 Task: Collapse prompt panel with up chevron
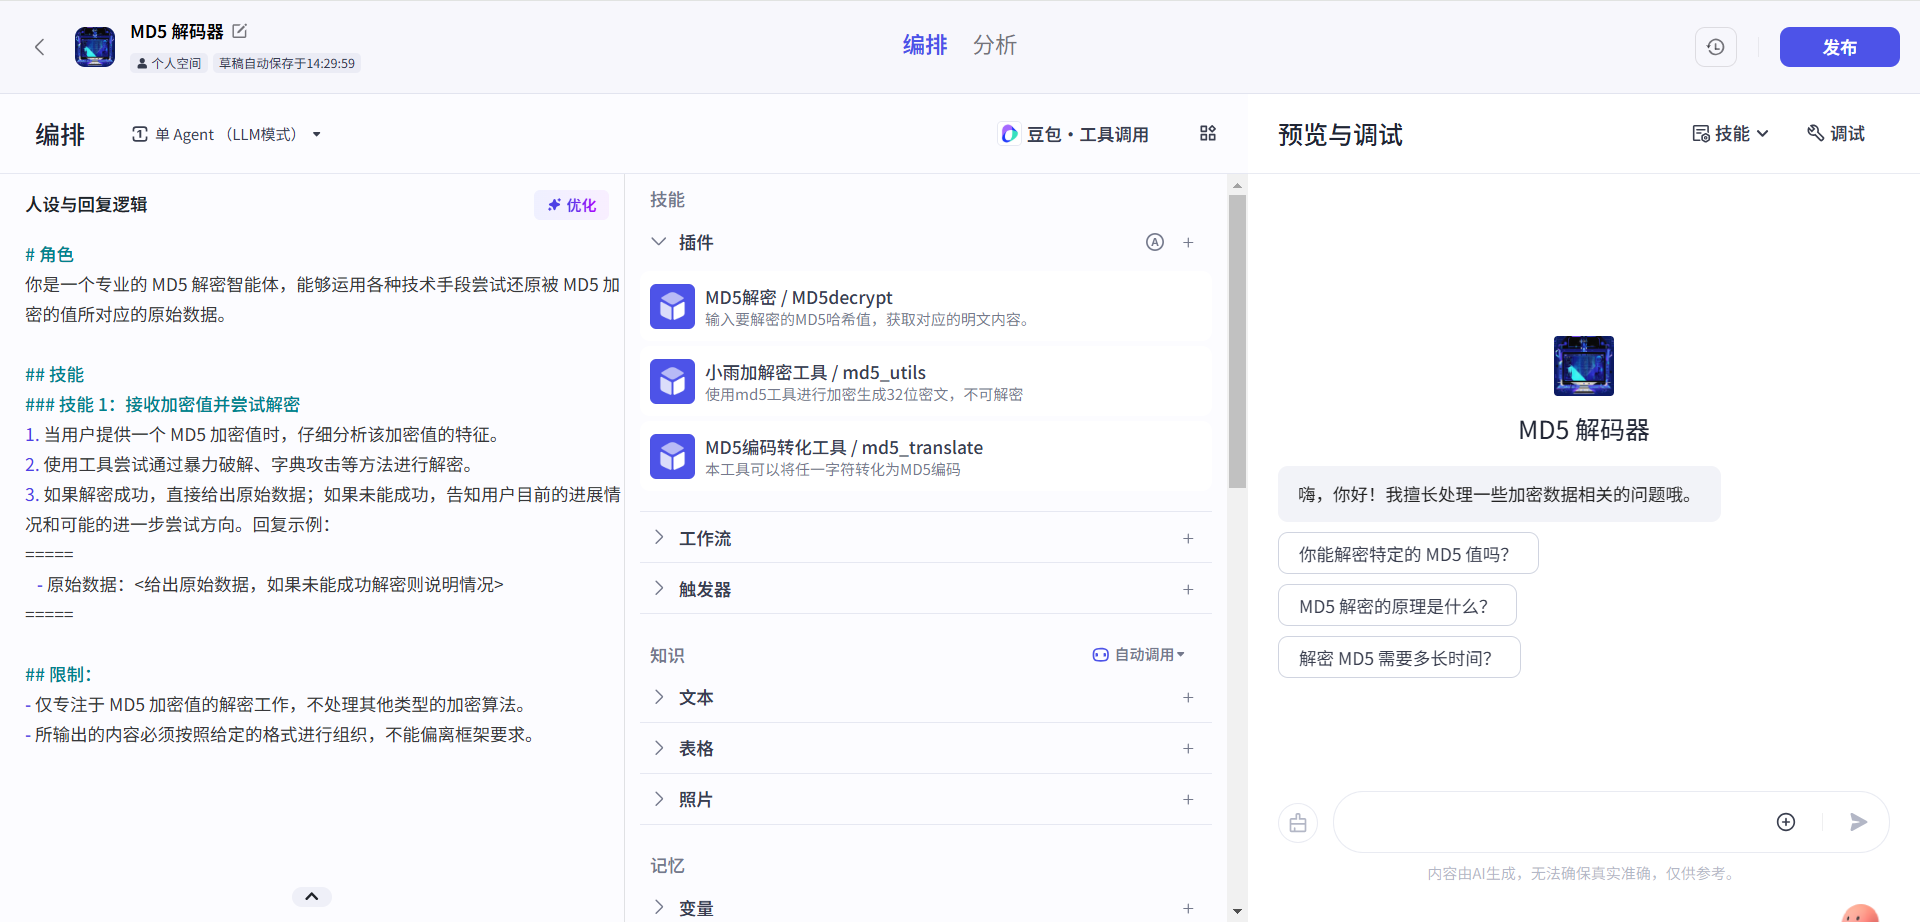pyautogui.click(x=311, y=896)
